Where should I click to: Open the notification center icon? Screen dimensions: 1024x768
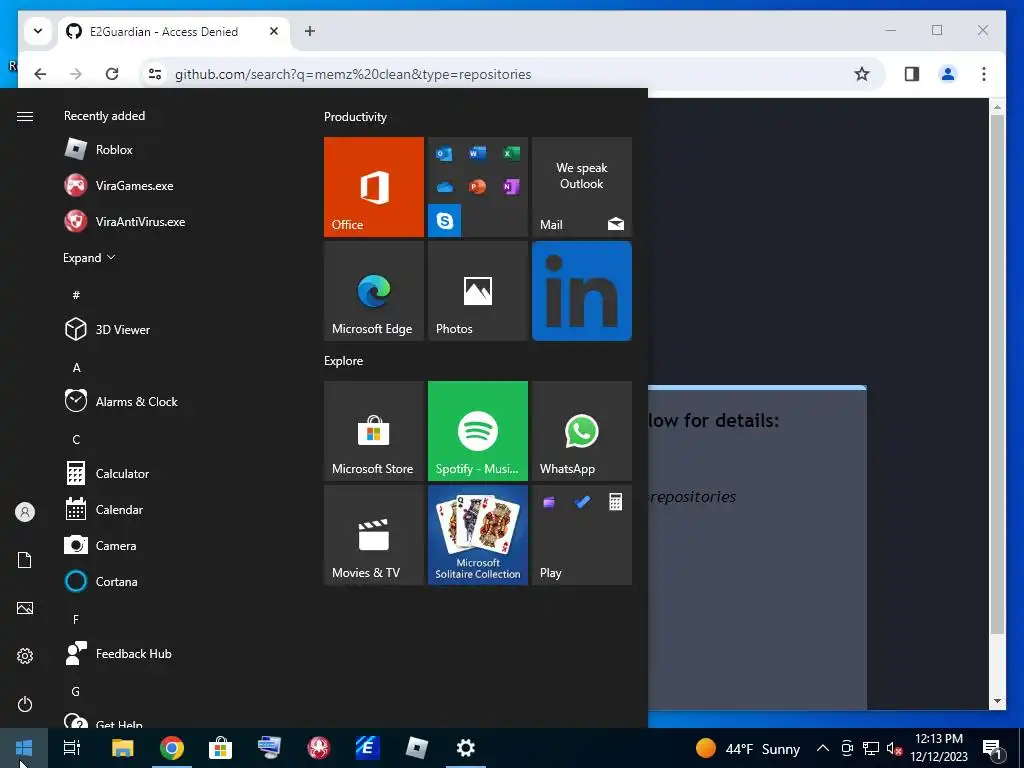(993, 748)
